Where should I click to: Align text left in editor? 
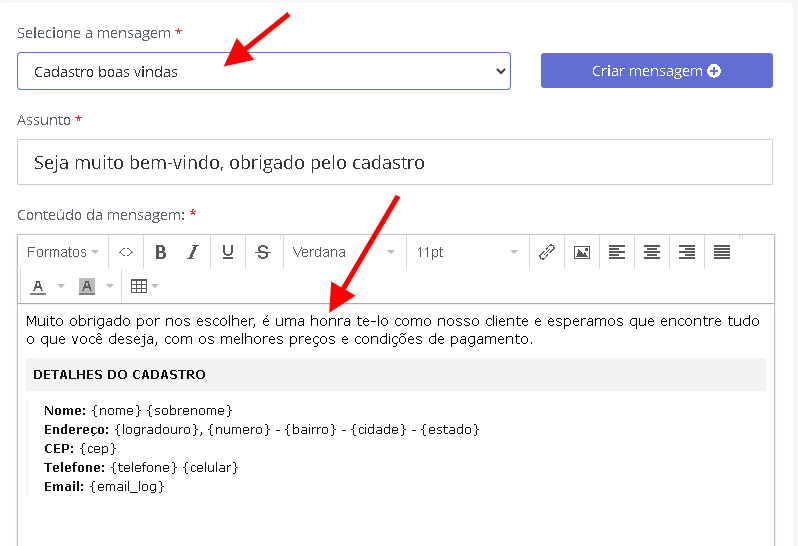pyautogui.click(x=617, y=252)
